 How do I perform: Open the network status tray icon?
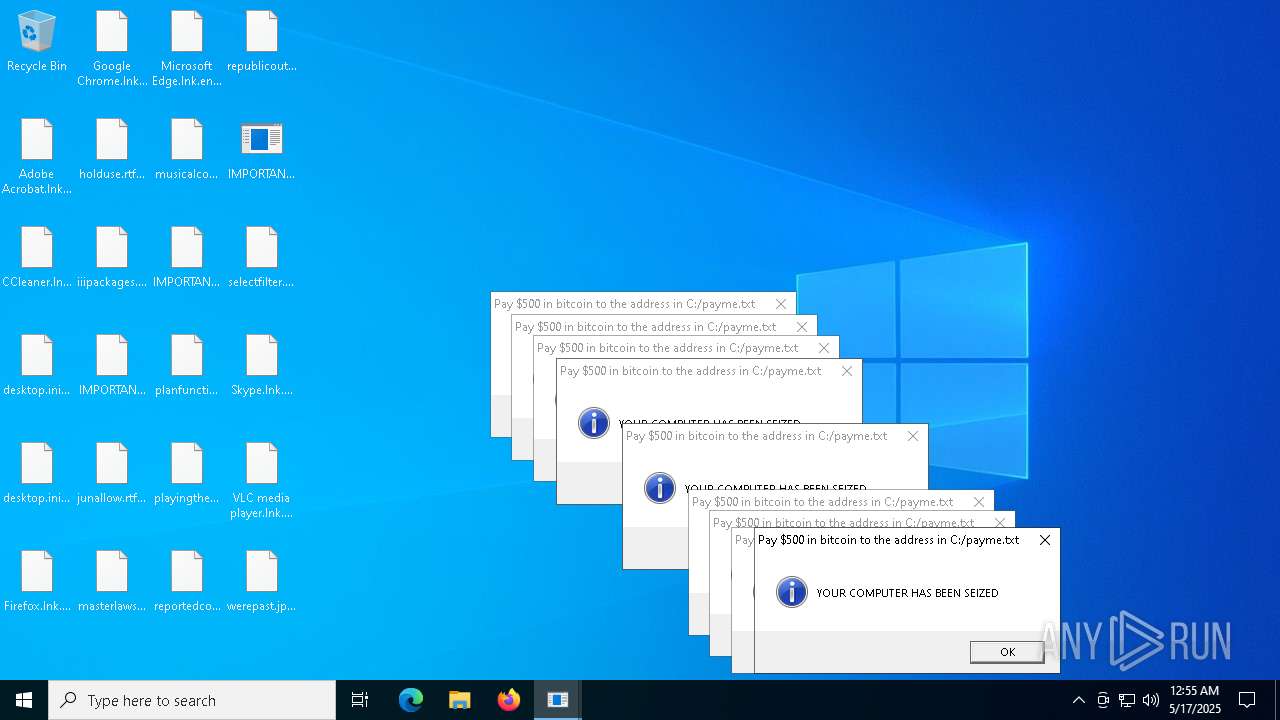pos(1127,700)
